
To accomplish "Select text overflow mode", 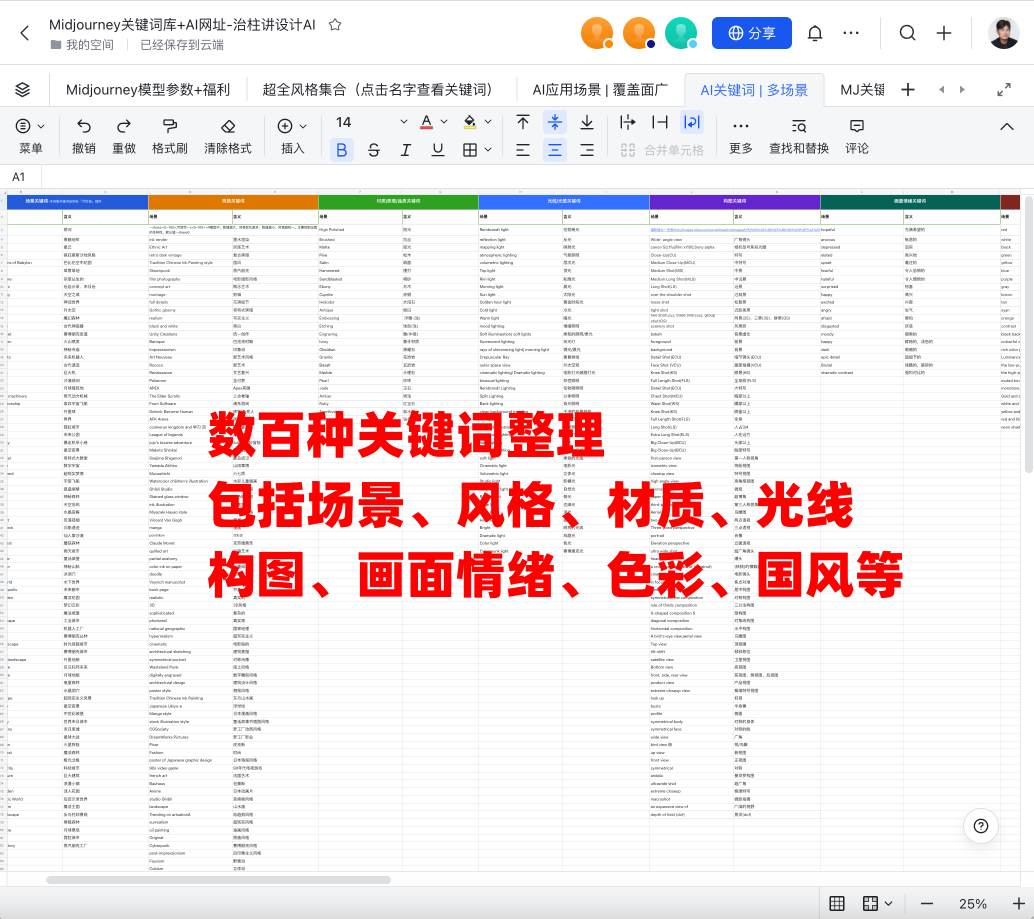I will point(627,123).
